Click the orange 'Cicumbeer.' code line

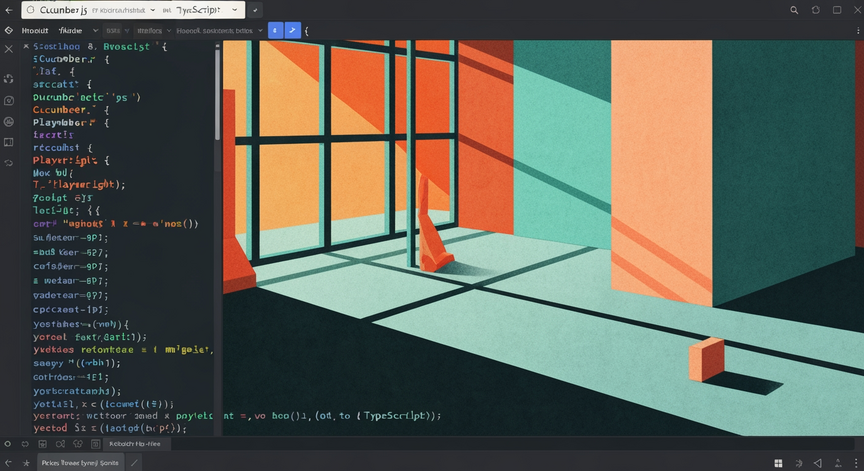(x=71, y=110)
